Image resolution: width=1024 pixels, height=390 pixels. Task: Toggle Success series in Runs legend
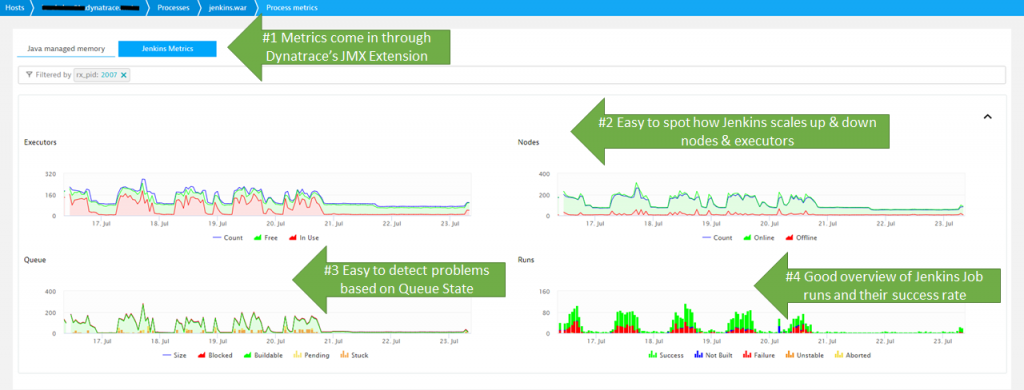[665, 355]
